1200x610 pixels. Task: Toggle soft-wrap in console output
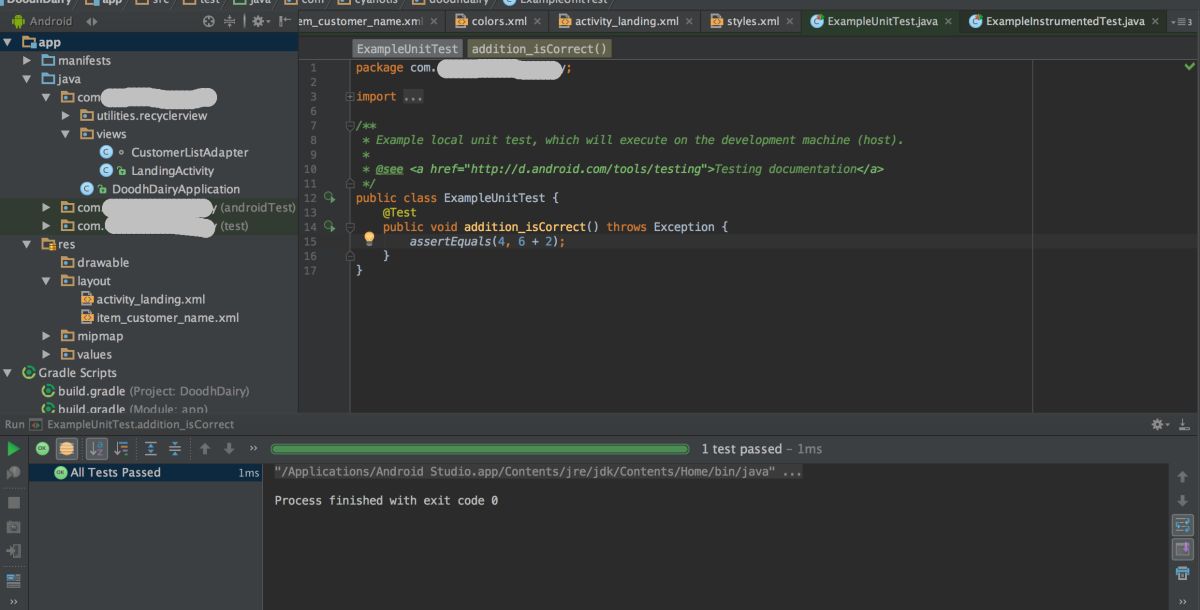(x=1182, y=525)
